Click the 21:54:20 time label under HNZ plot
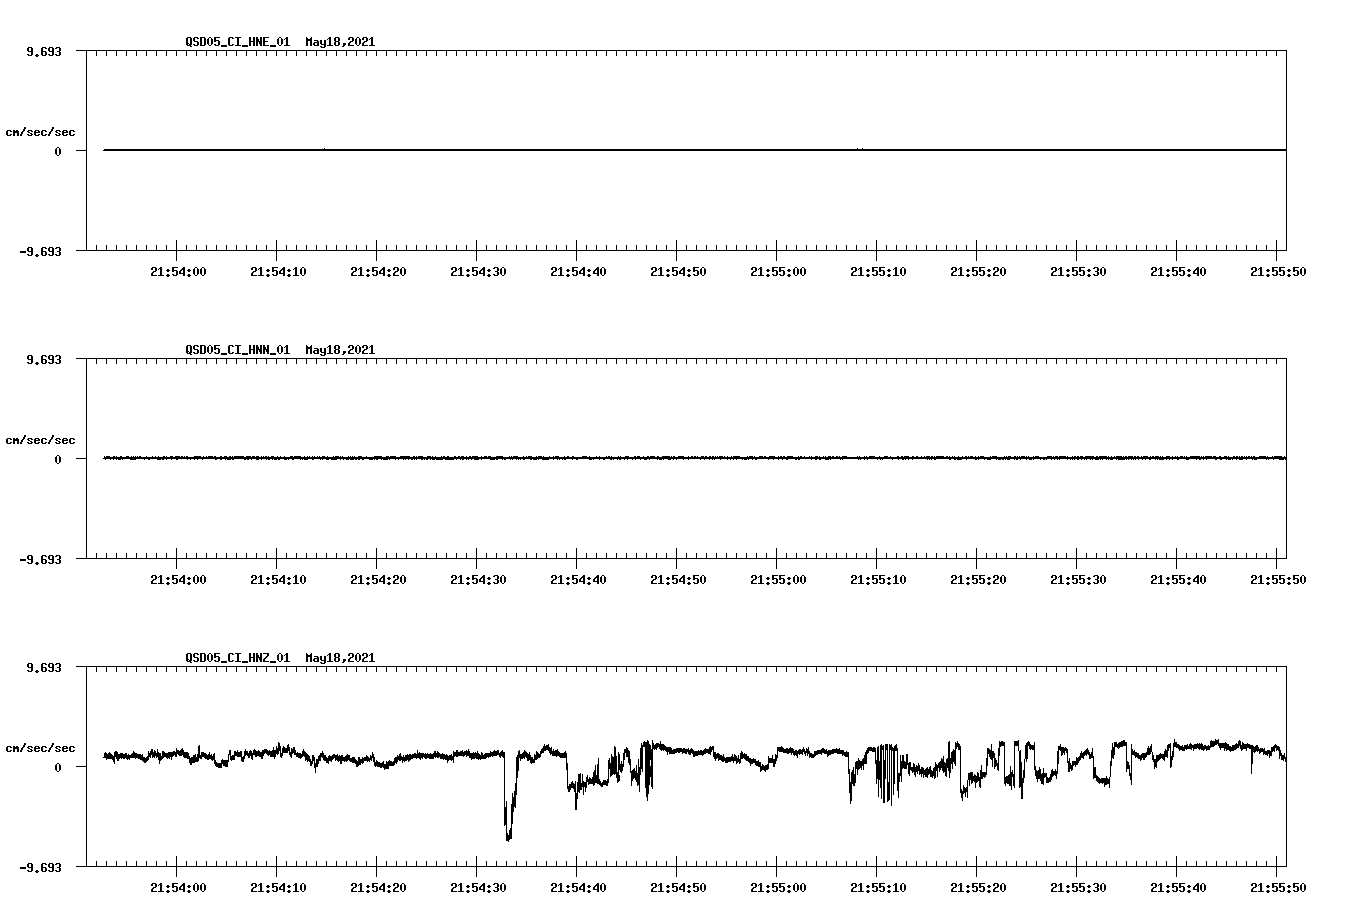The image size is (1358, 924). tap(378, 887)
